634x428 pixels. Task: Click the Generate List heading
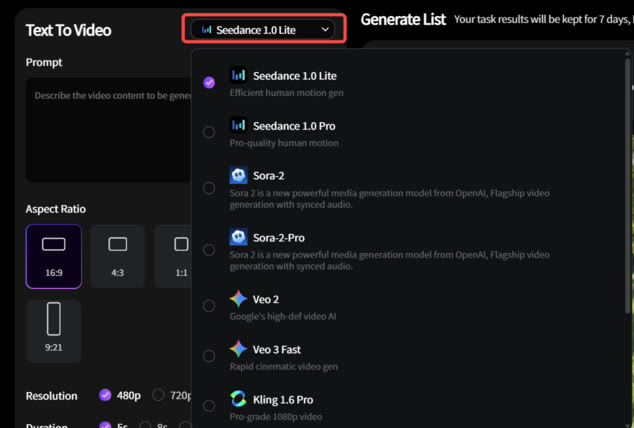[403, 19]
